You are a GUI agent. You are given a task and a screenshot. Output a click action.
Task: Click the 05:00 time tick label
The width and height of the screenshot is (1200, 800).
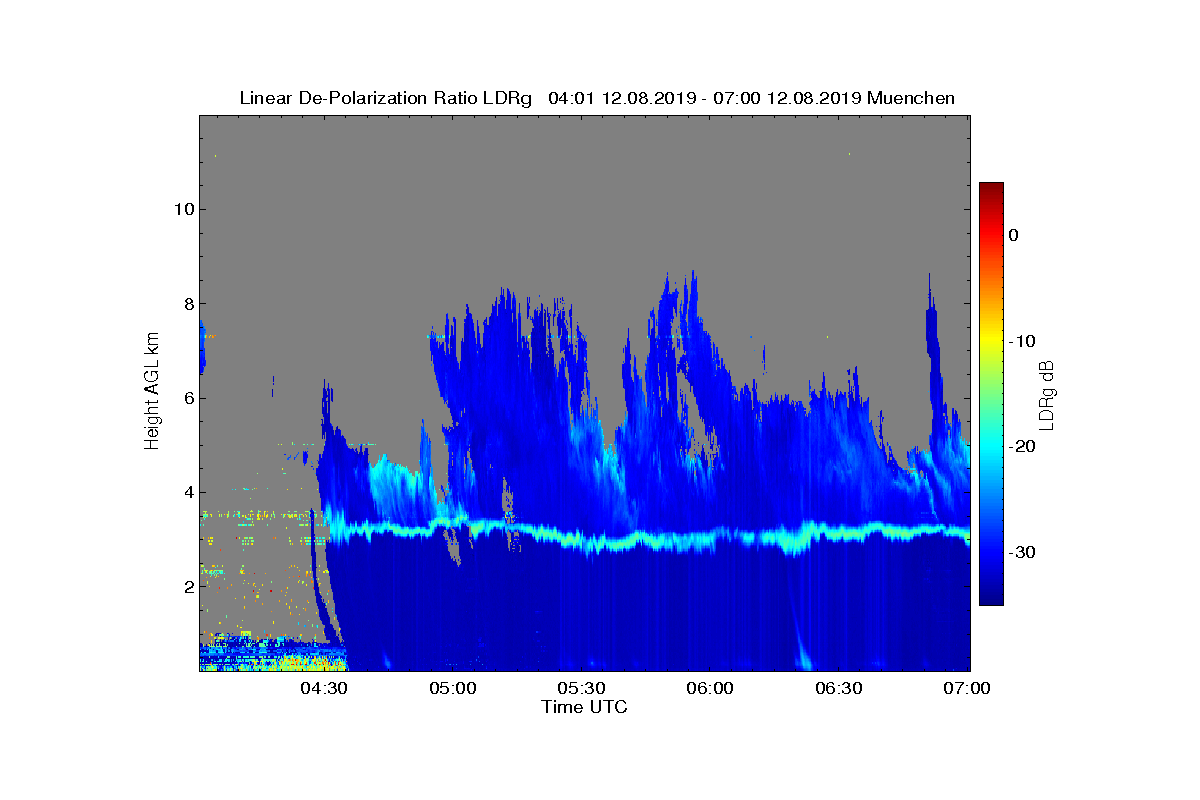pos(453,689)
